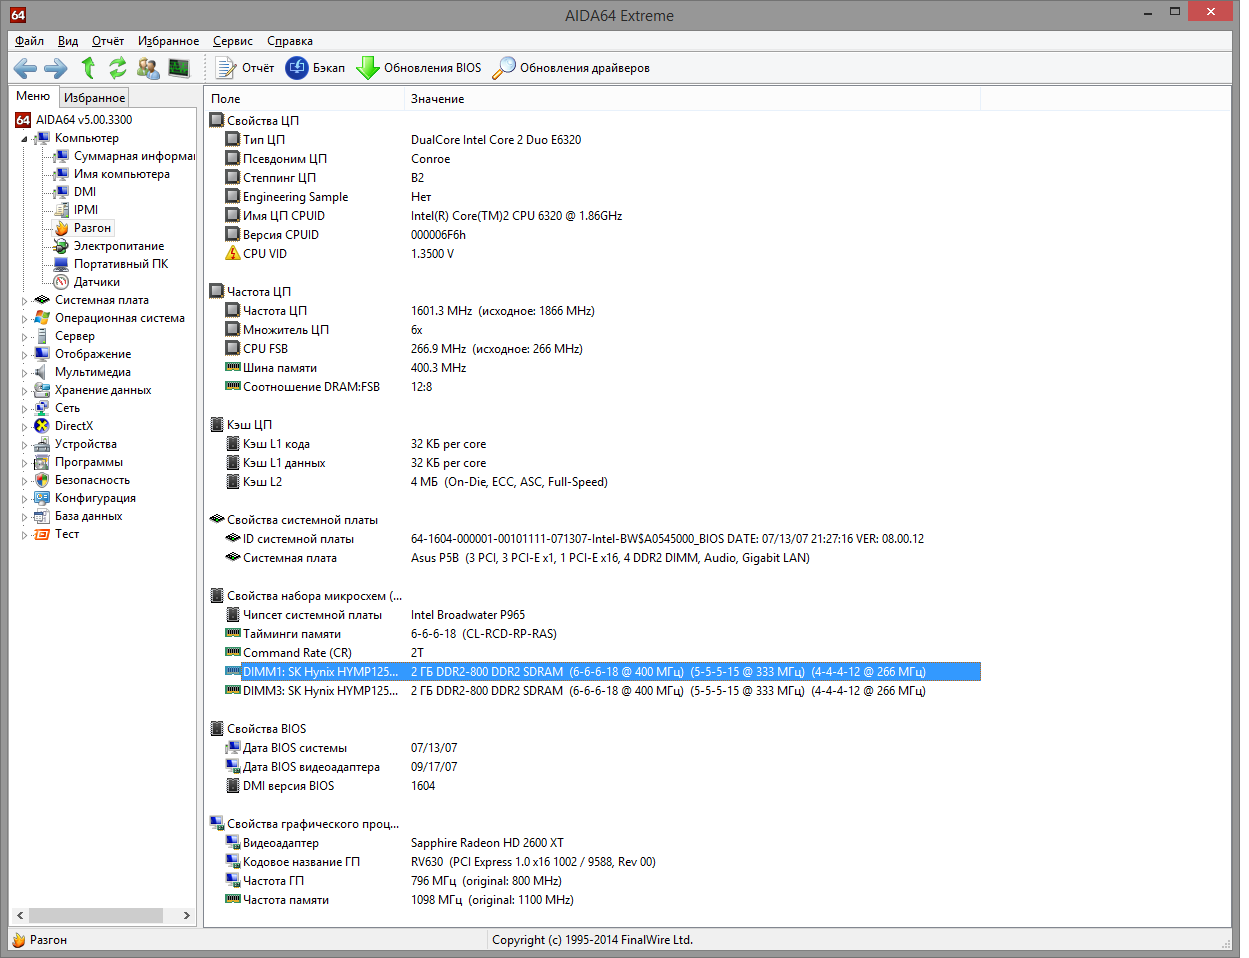Image resolution: width=1249 pixels, height=958 pixels.
Task: Click the green Up arrow toolbar icon
Action: [88, 68]
